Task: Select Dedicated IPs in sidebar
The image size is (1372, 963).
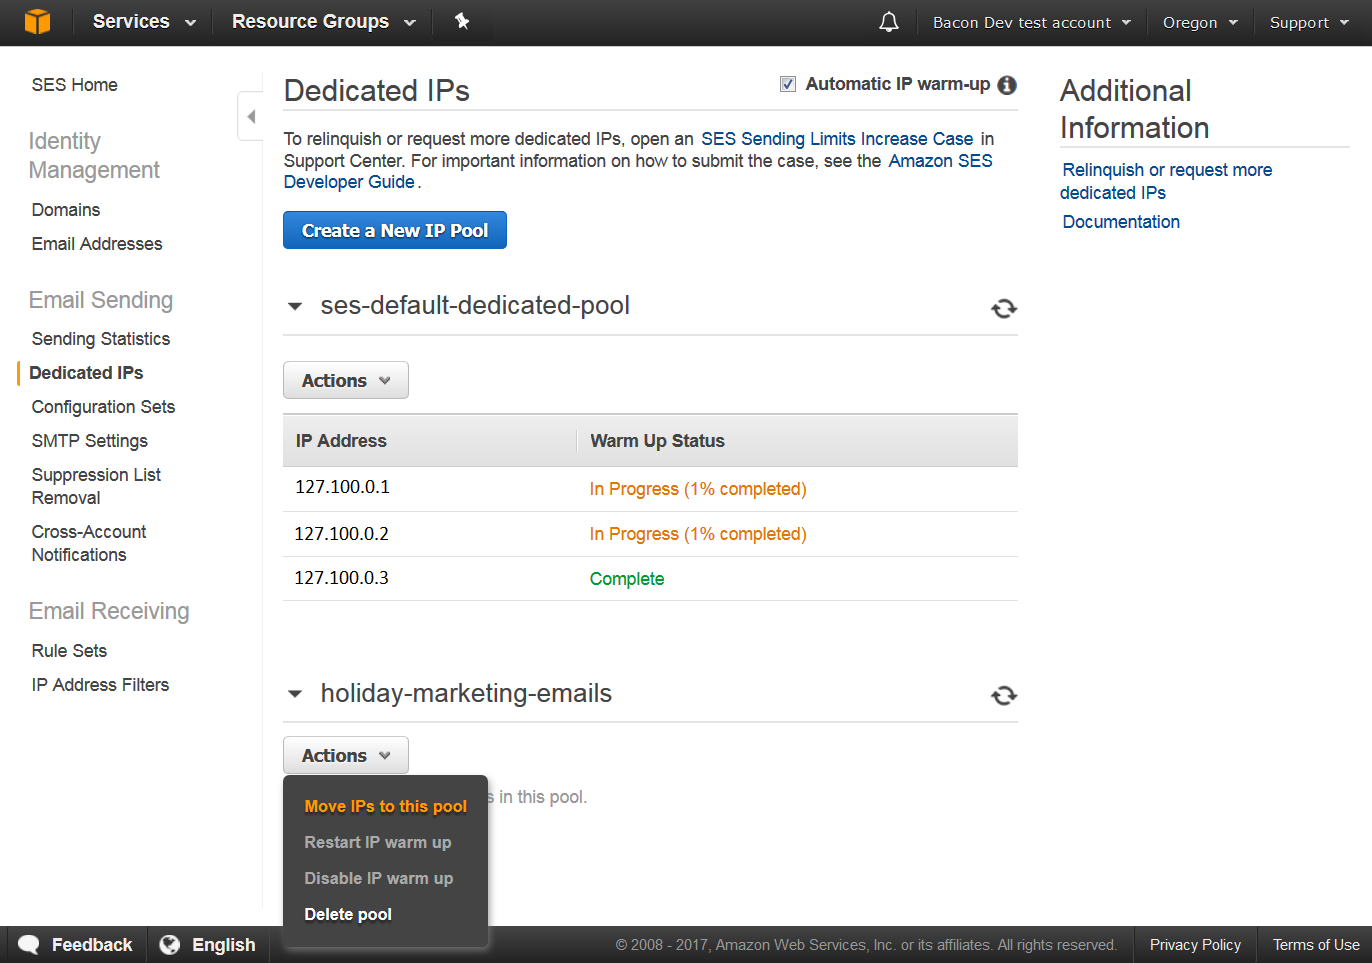Action: [86, 373]
